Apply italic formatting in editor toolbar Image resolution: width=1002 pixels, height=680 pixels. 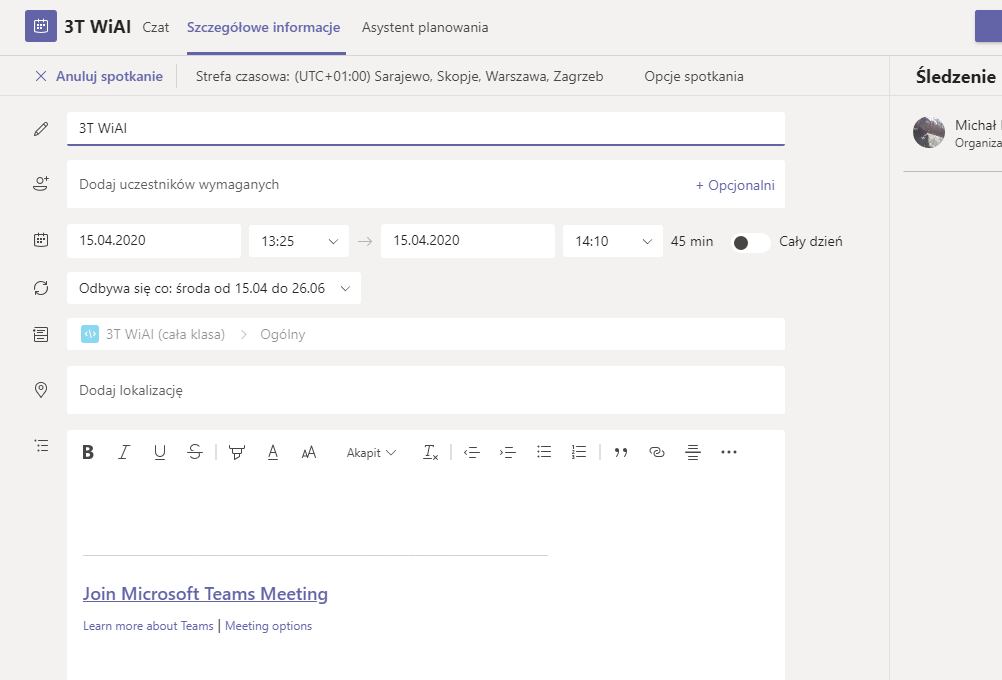124,452
